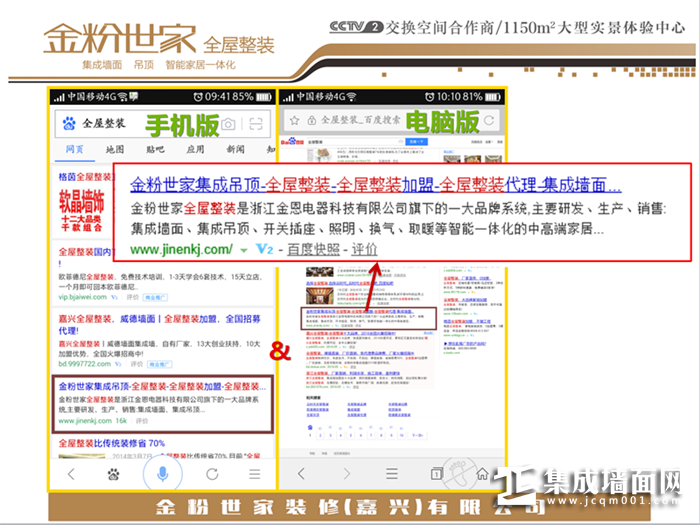This screenshot has width=700, height=525.
Task: Open camera image search in left phone
Action: (228, 124)
